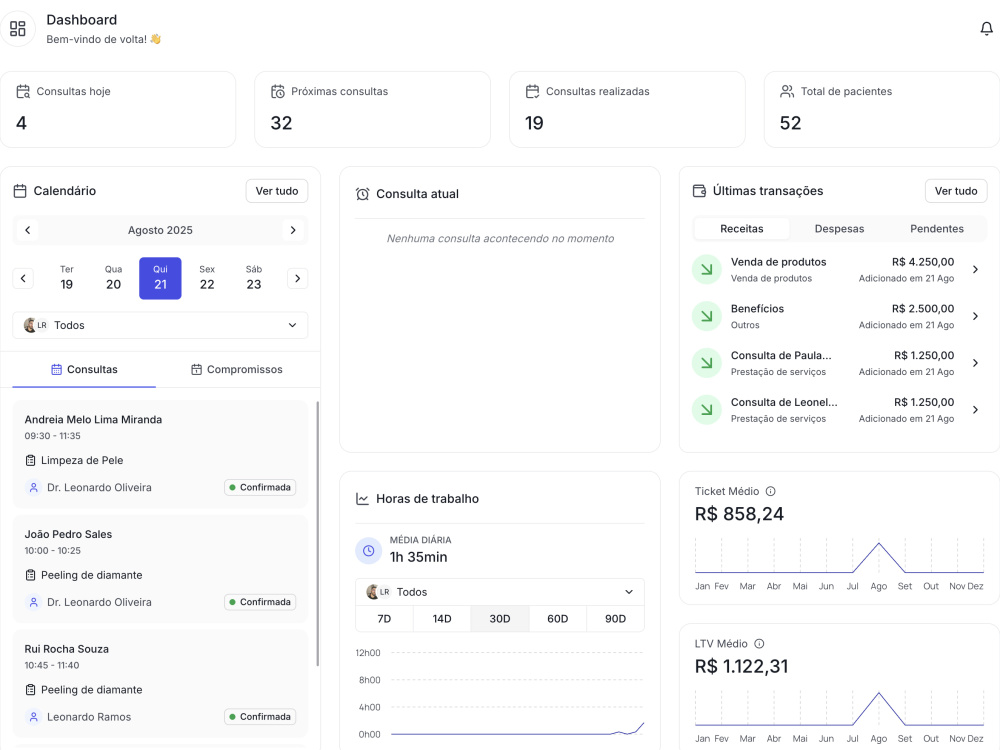Click the dashboard grid icon

(x=17, y=29)
